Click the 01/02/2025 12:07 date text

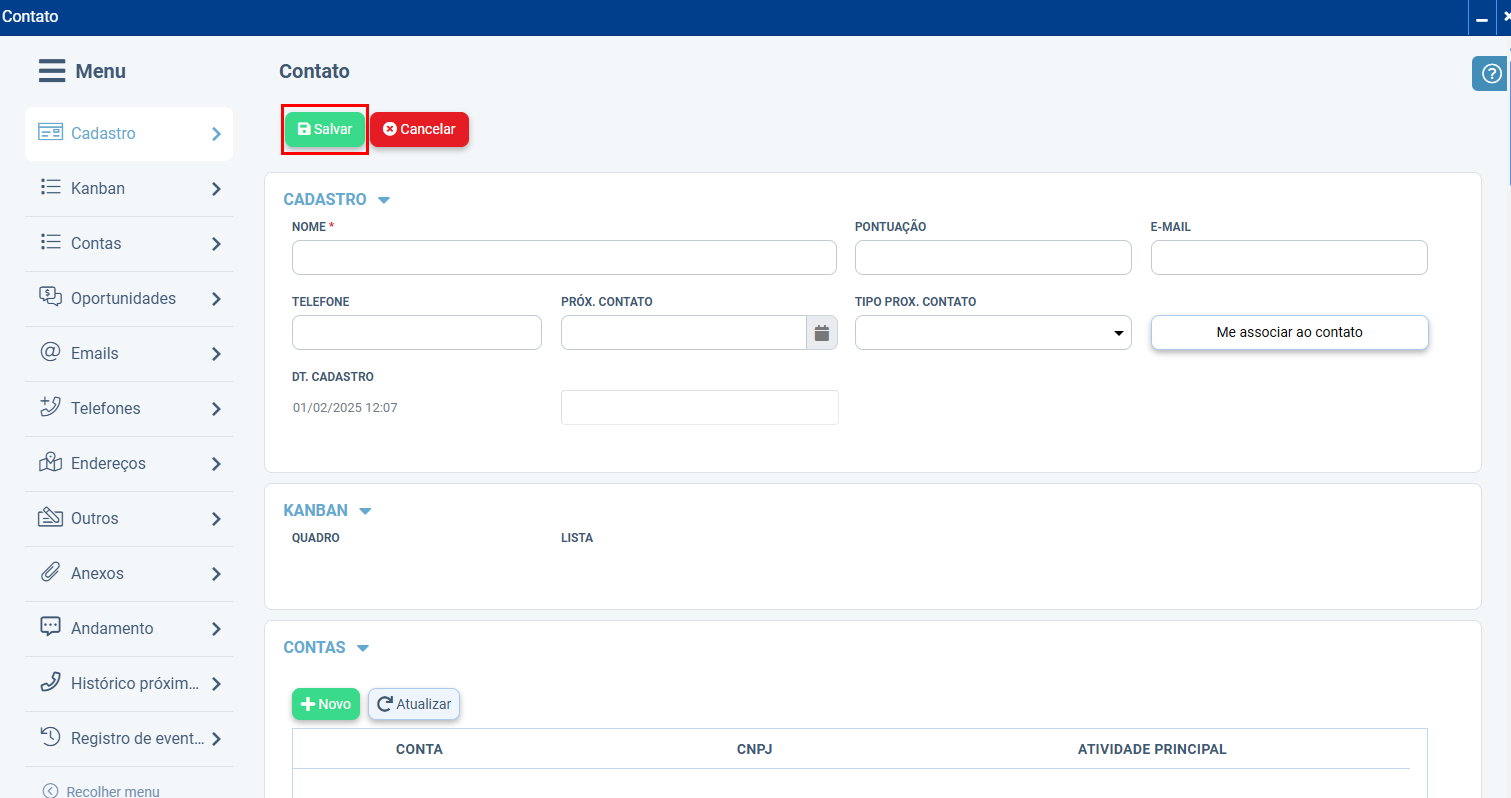point(345,408)
